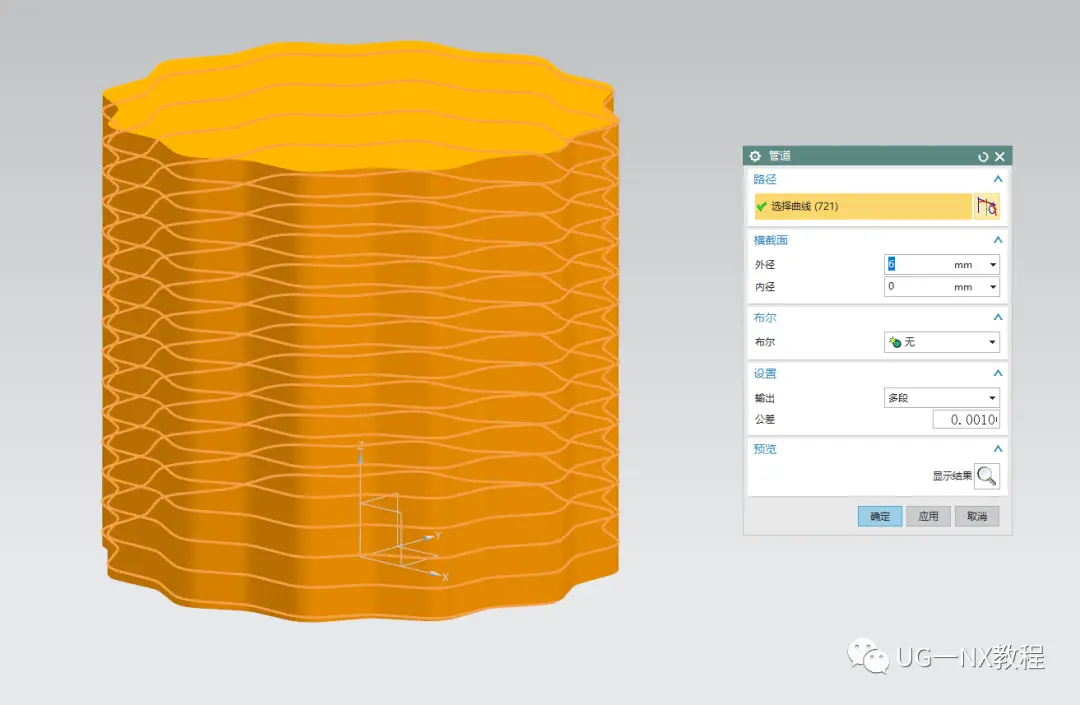Collapse the 设置 section

pos(997,373)
